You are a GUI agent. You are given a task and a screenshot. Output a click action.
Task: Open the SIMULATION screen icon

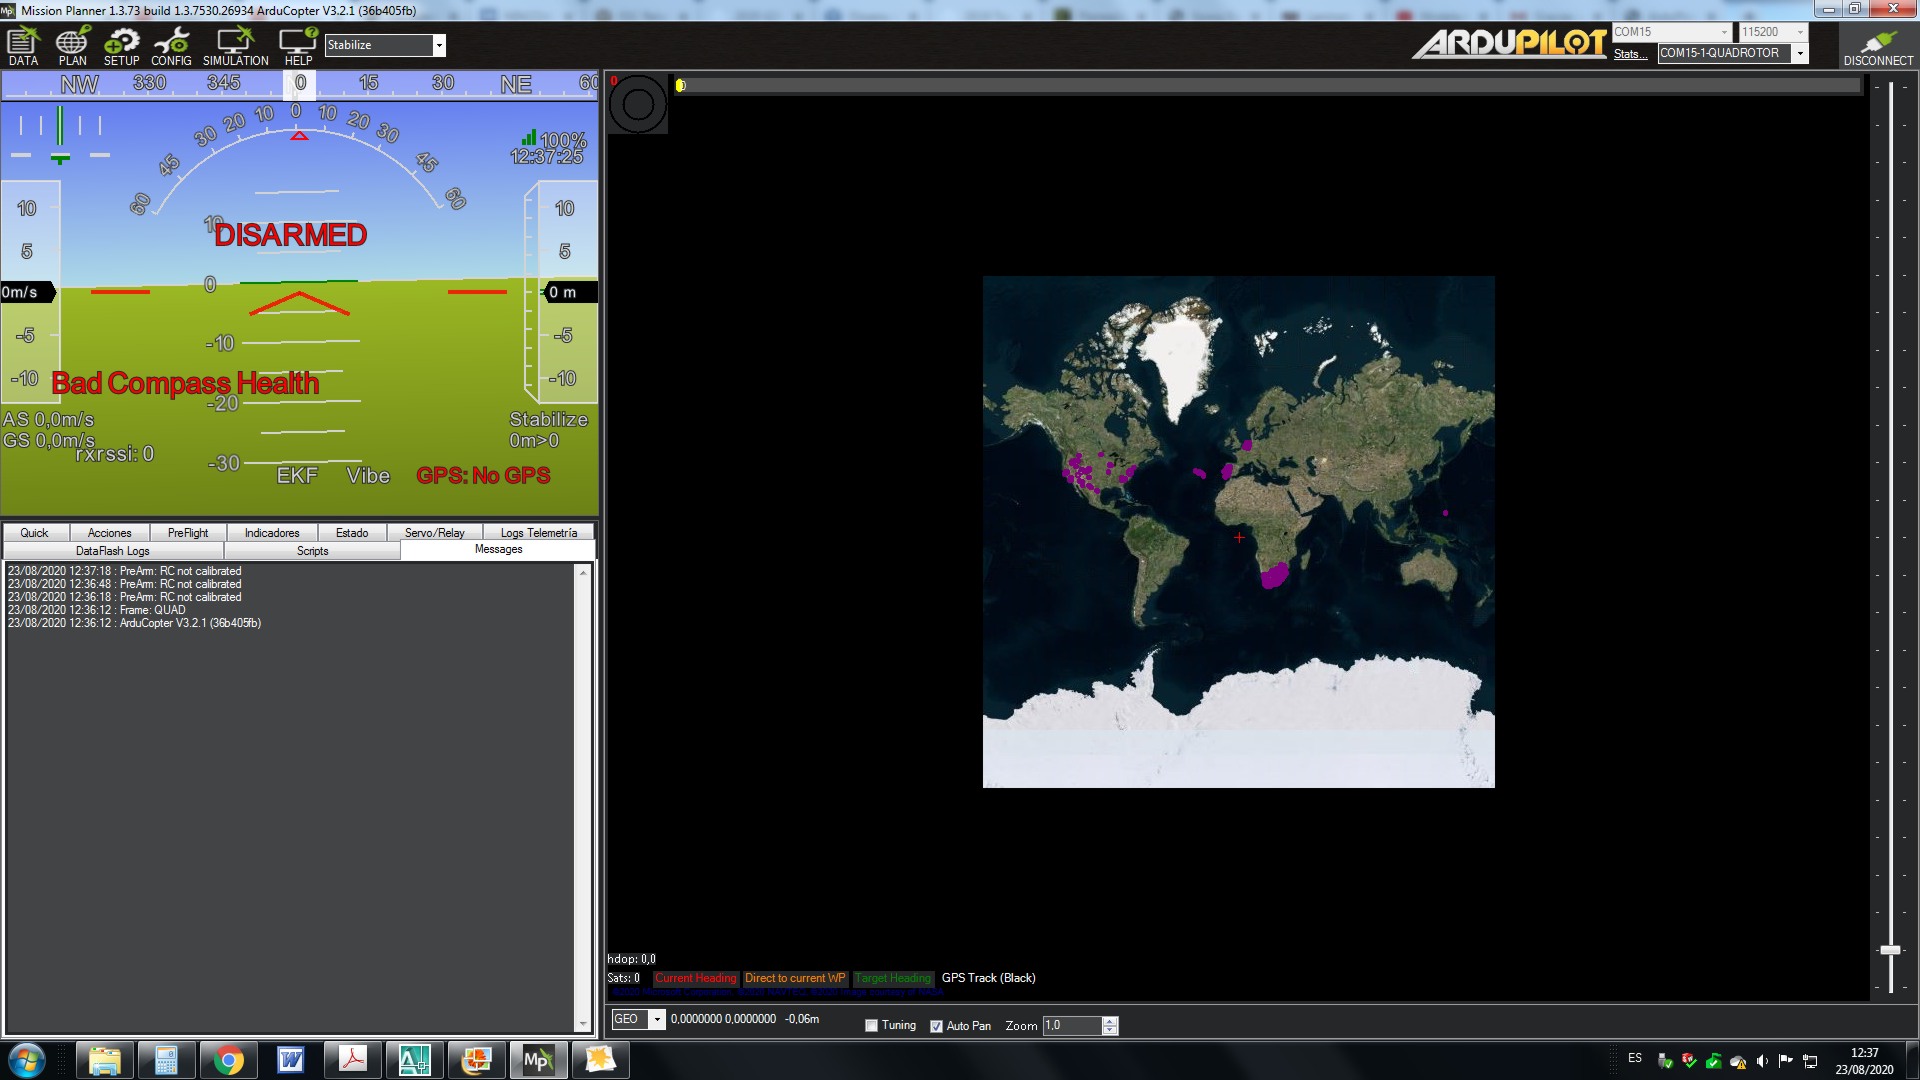pos(235,46)
